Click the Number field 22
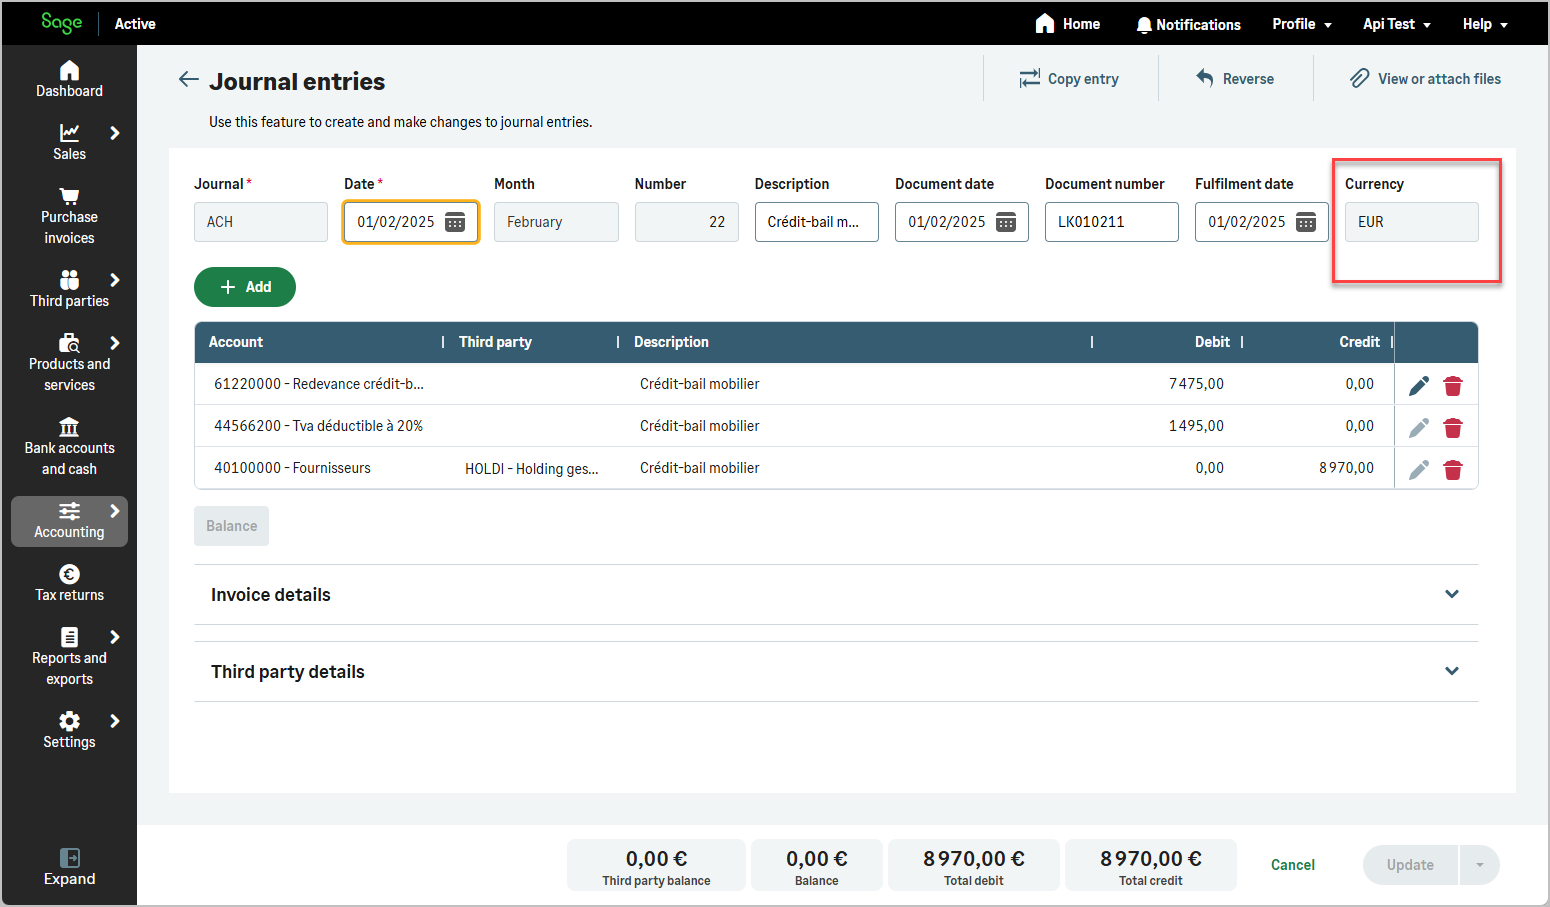Viewport: 1550px width, 907px height. click(687, 222)
